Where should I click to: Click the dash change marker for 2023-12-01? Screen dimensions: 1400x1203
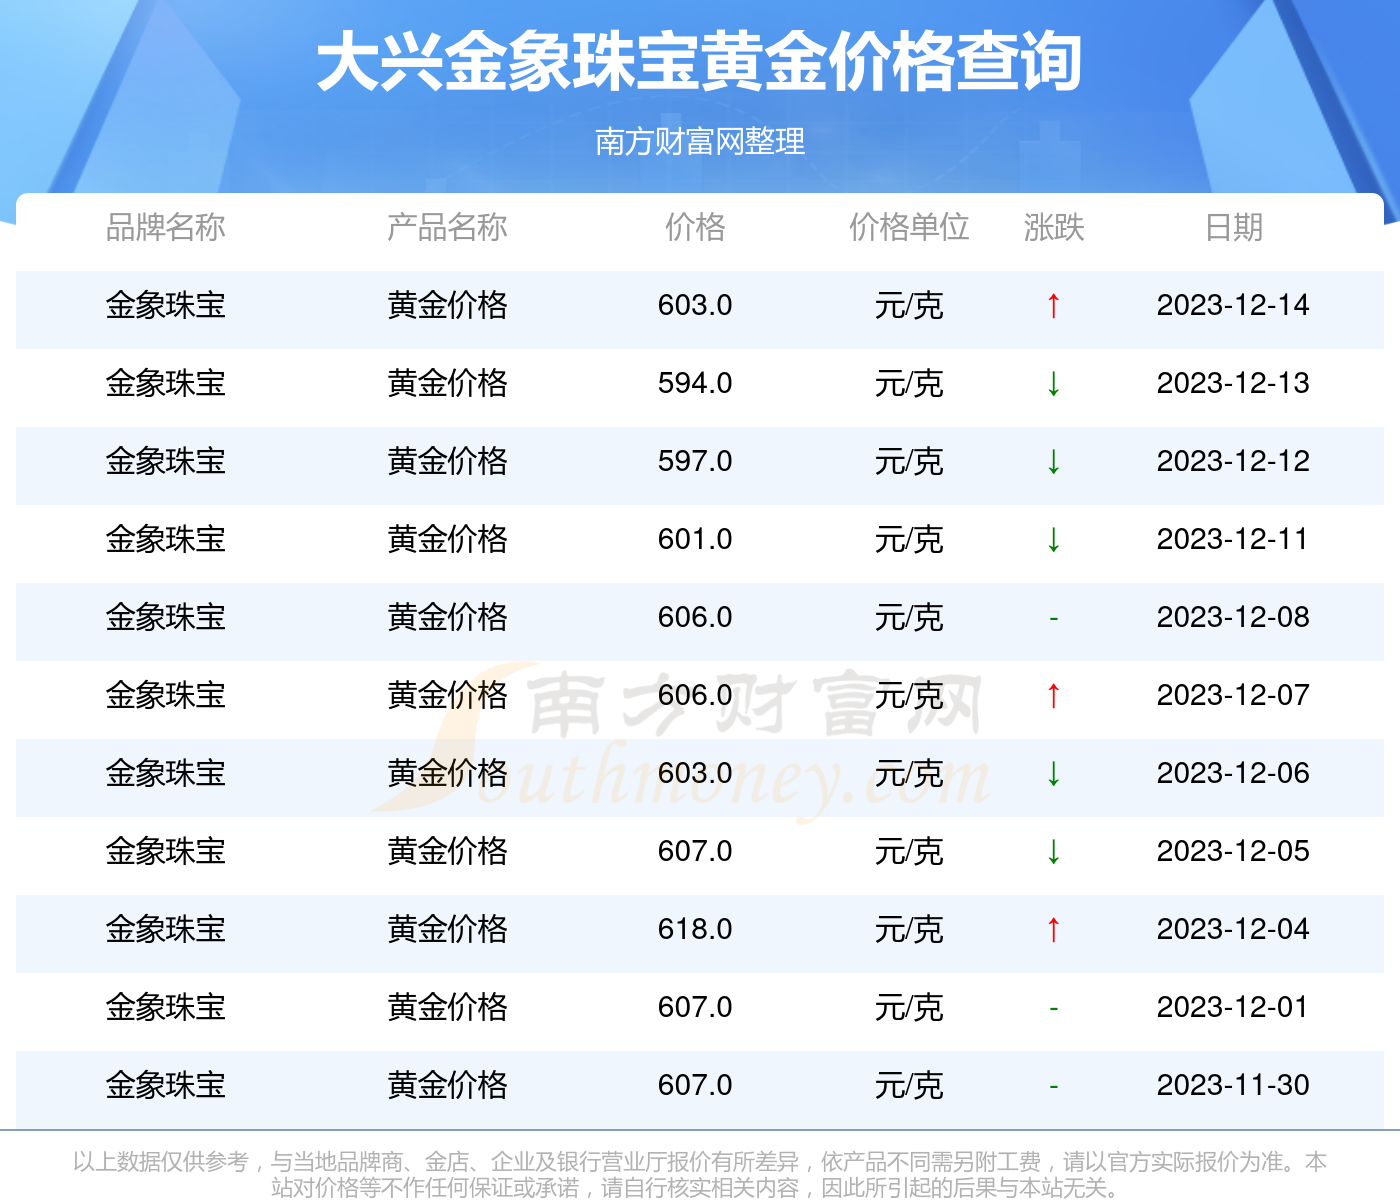click(x=1053, y=1008)
